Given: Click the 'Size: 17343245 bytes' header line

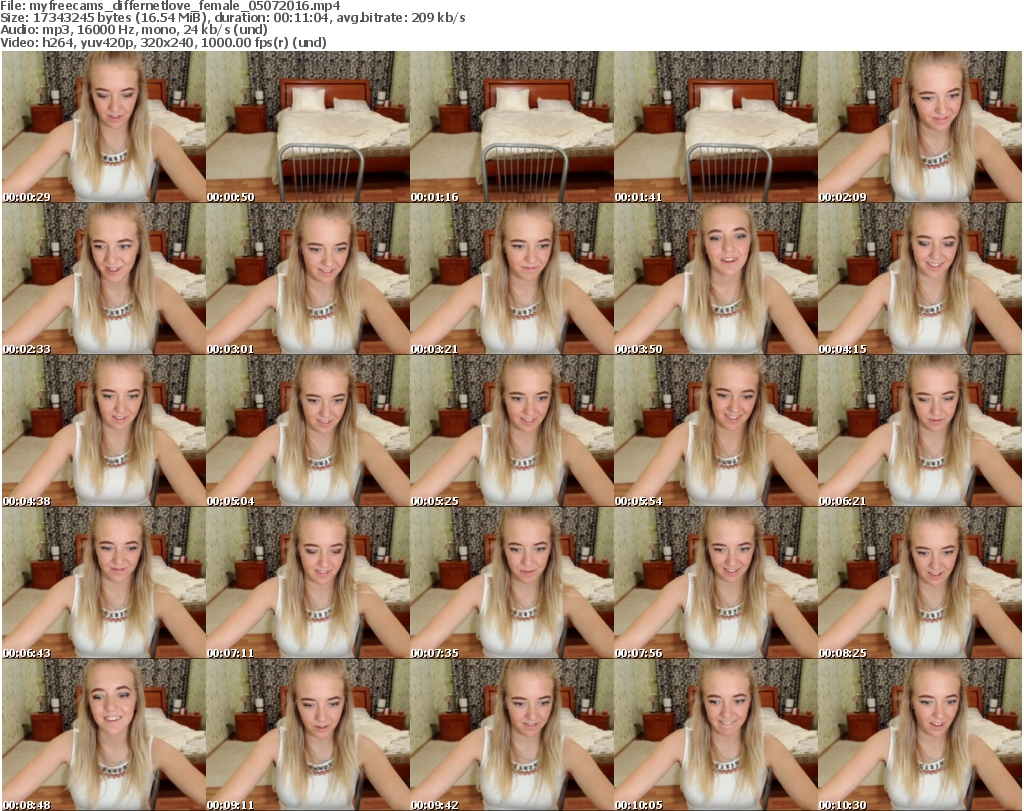Looking at the screenshot, I should [x=233, y=18].
